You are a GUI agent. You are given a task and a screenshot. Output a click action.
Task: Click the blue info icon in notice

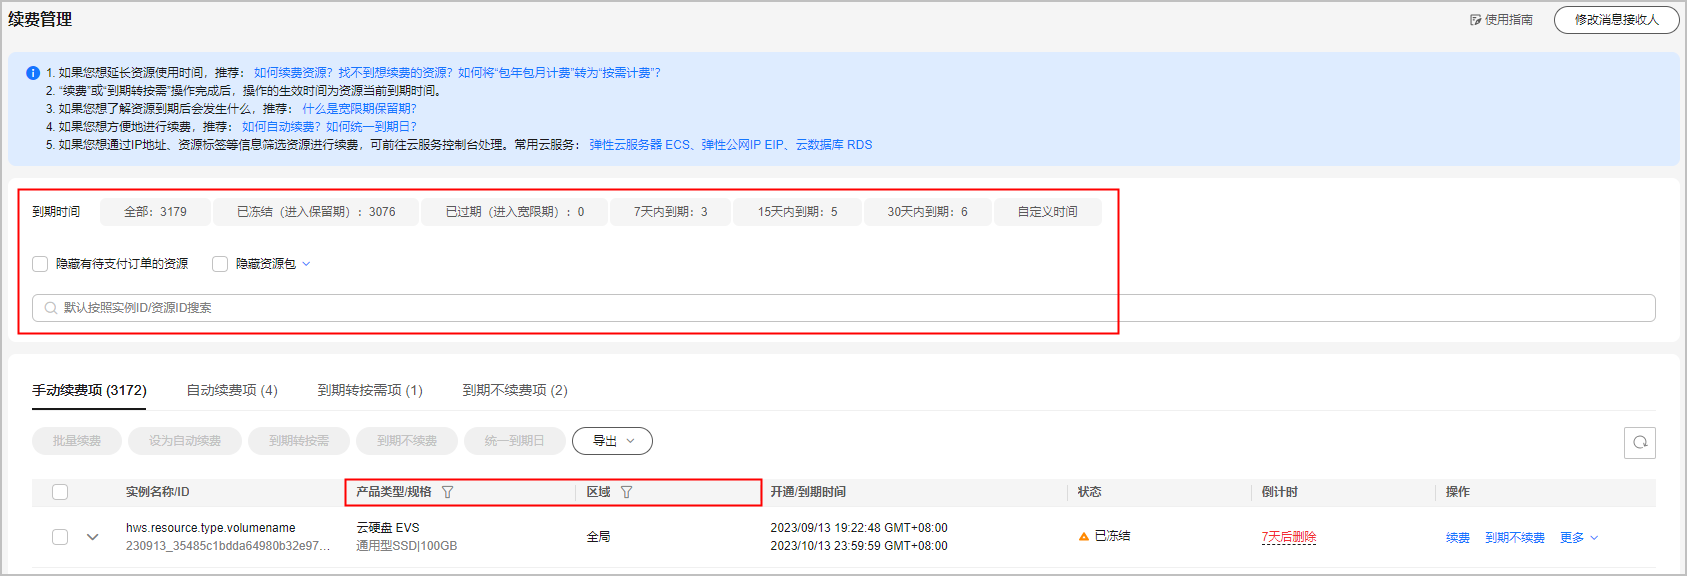coord(33,73)
